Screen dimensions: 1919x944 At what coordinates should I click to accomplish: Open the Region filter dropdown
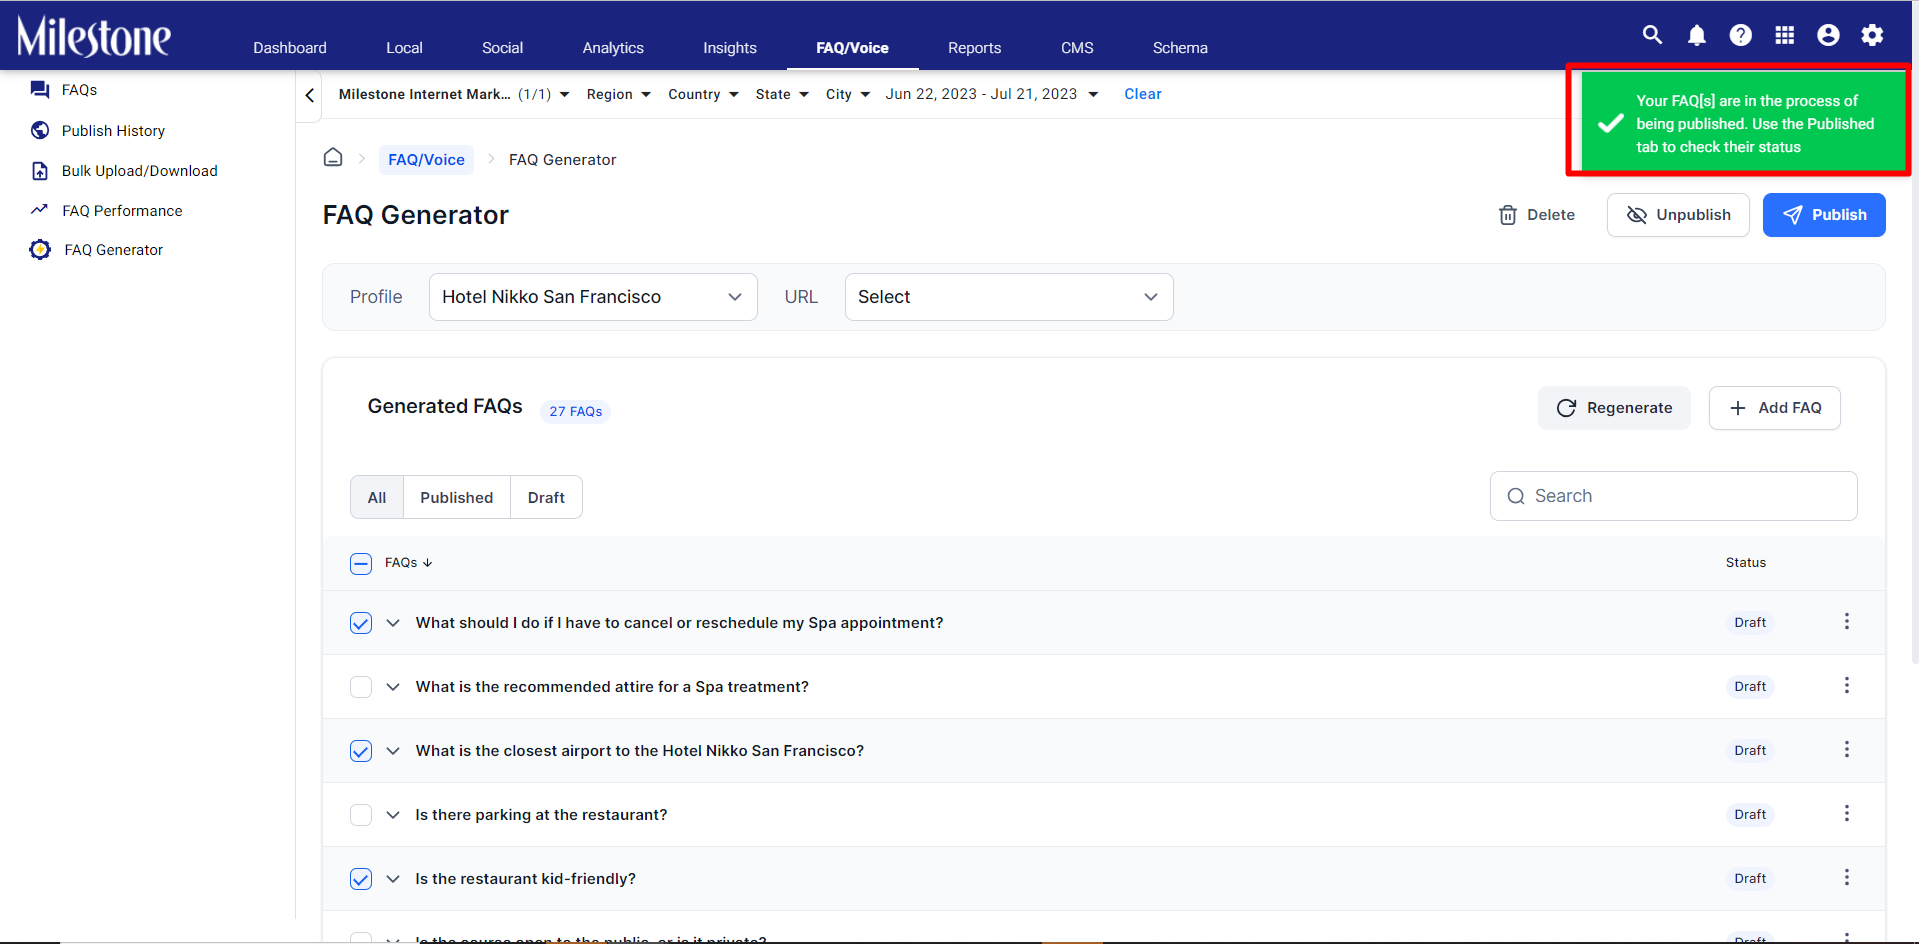(619, 94)
